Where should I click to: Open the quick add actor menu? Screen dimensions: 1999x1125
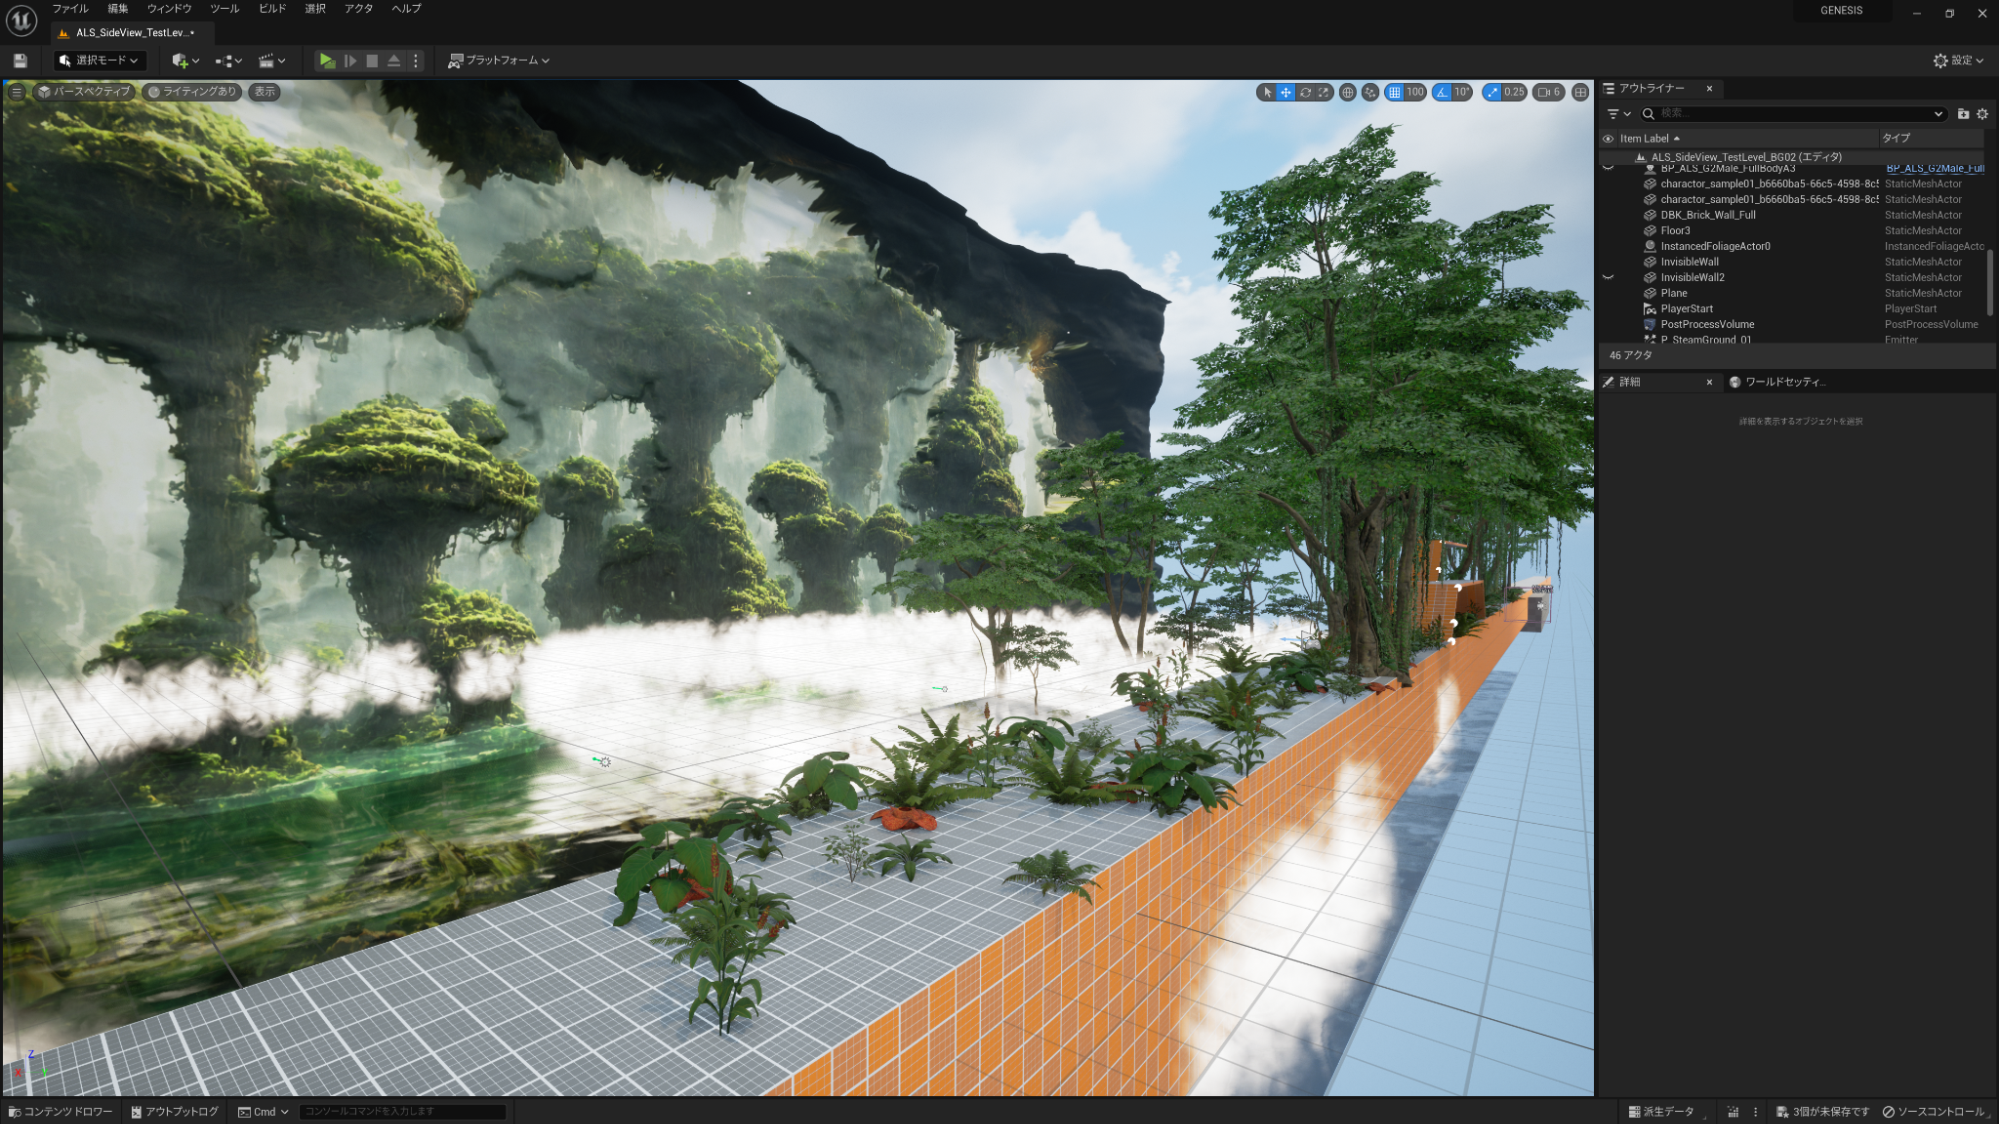185,61
